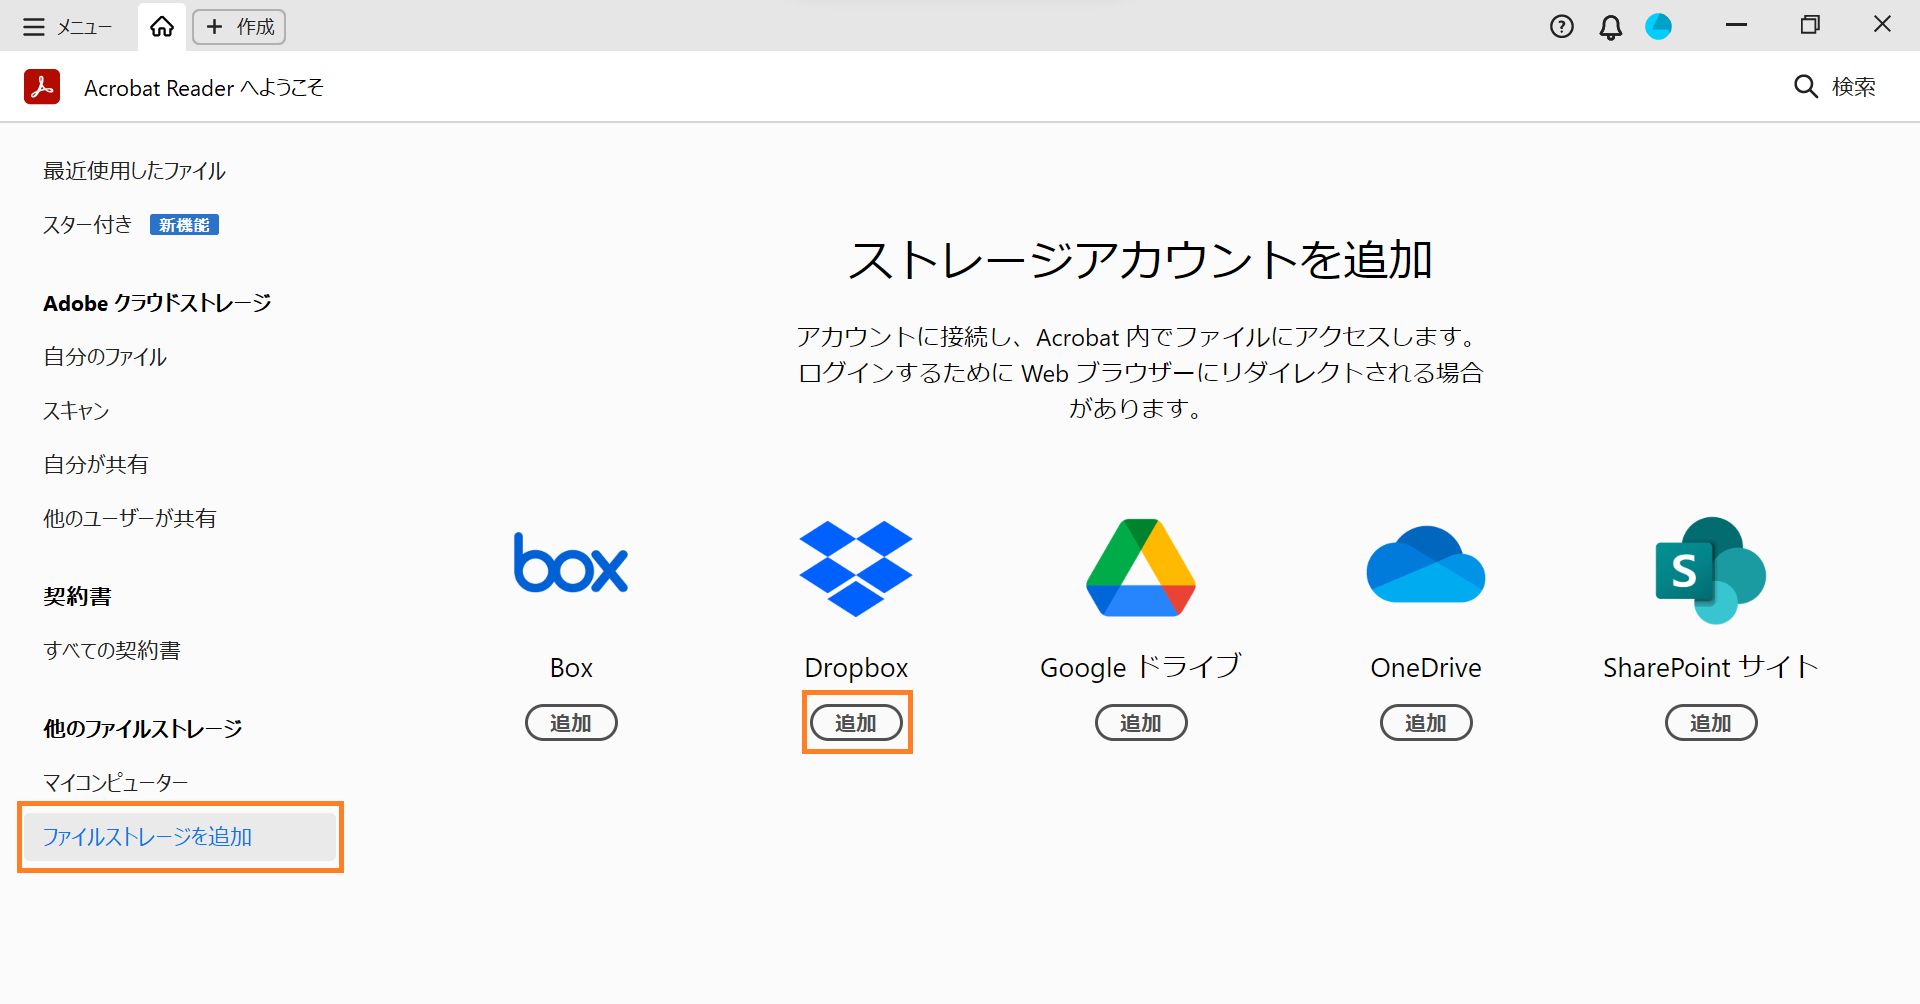Open the メニュー hamburger menu
The height and width of the screenshot is (1004, 1920).
(34, 26)
